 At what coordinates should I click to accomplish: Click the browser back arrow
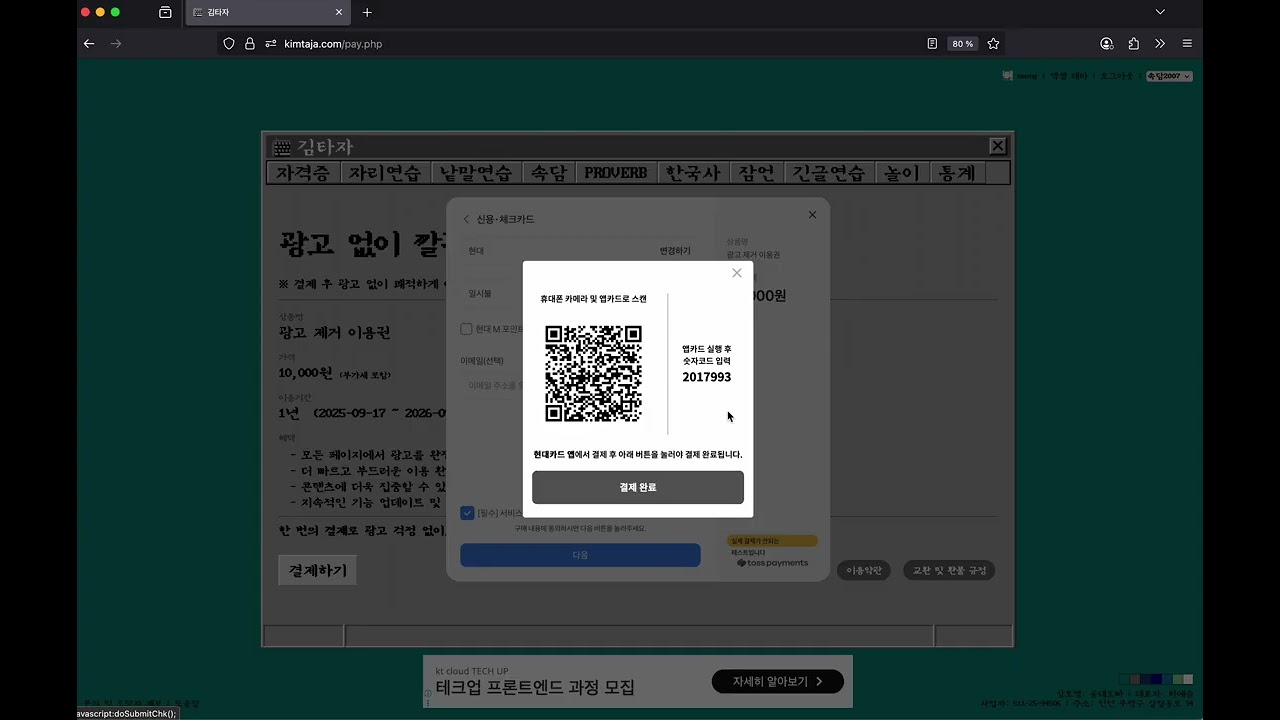88,43
